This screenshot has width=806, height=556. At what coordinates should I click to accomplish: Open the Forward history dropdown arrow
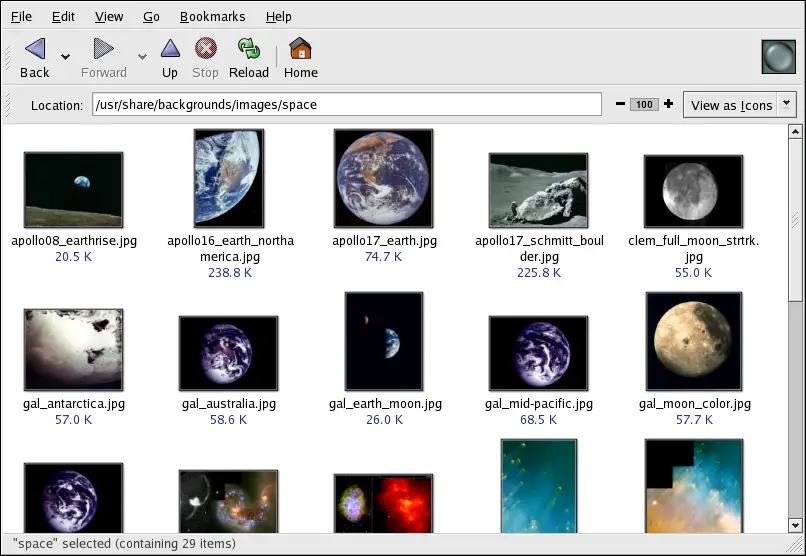tap(142, 57)
